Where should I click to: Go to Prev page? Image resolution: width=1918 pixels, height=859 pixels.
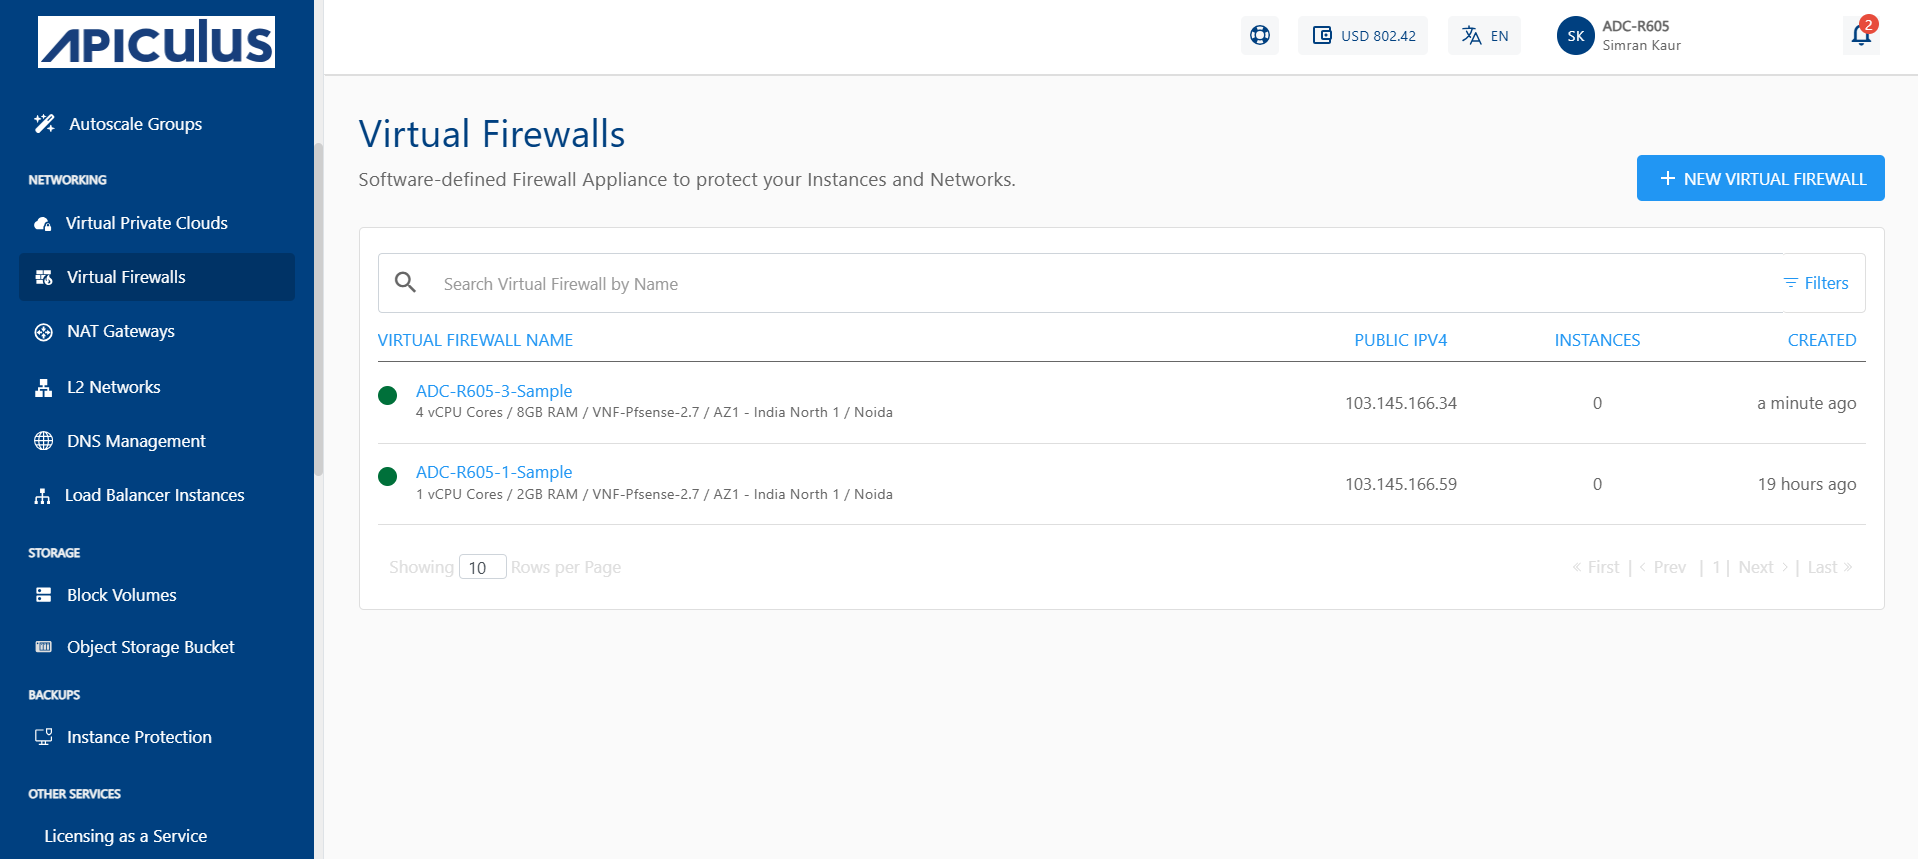(1662, 567)
